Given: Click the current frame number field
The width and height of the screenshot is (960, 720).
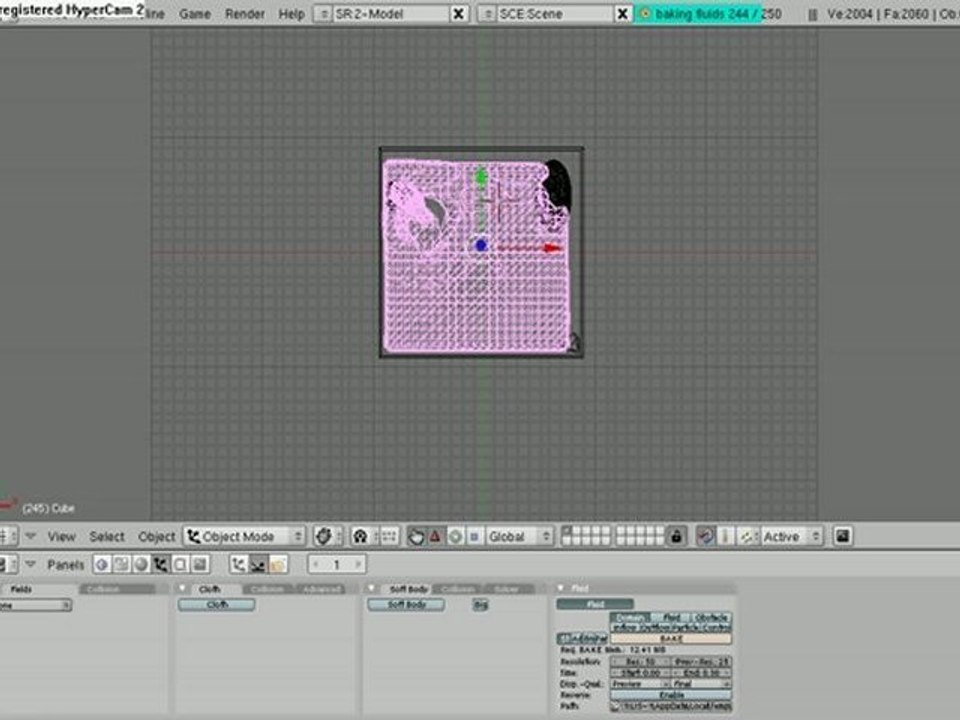Looking at the screenshot, I should point(336,564).
